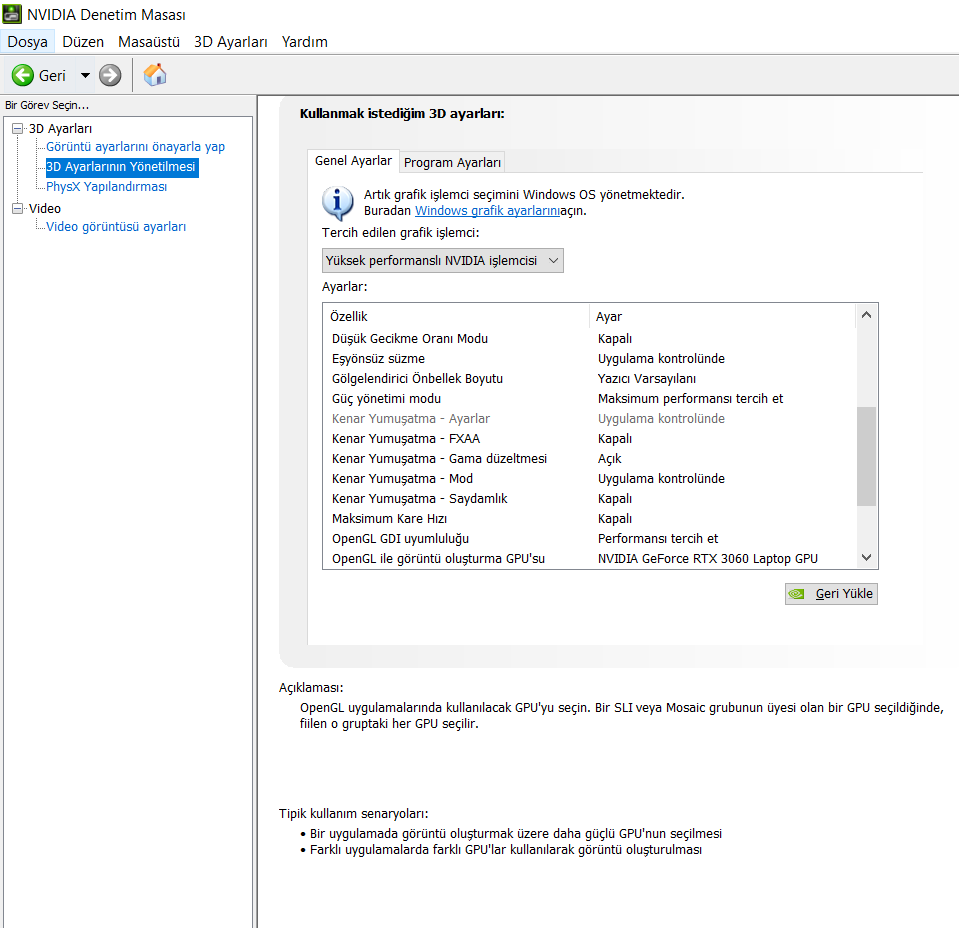
Task: Open Görüntü ayarlarını önayarla yap
Action: pos(135,147)
